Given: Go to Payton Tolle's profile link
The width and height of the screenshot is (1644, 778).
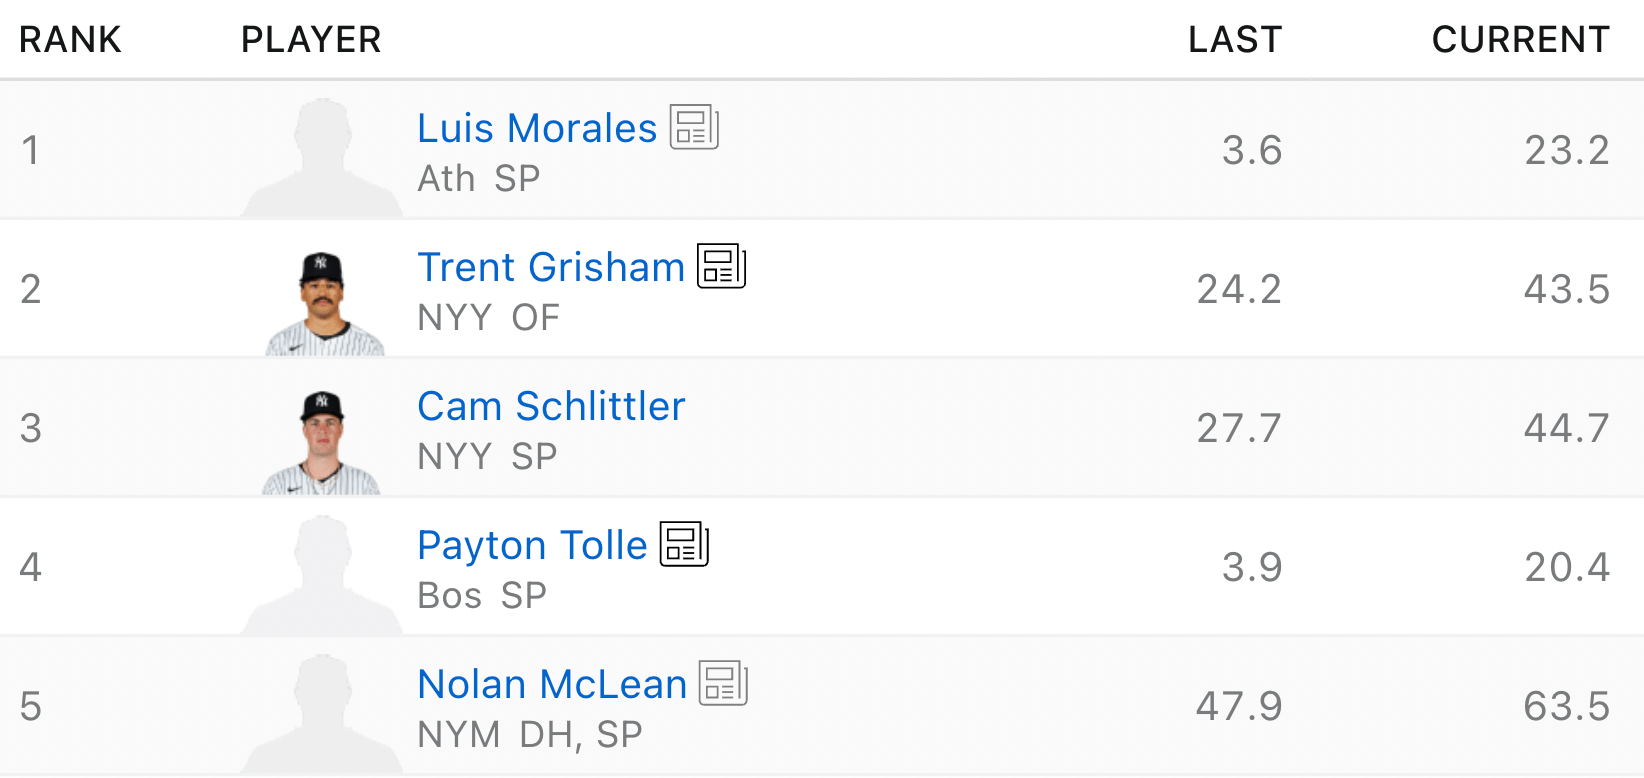Looking at the screenshot, I should (x=532, y=546).
